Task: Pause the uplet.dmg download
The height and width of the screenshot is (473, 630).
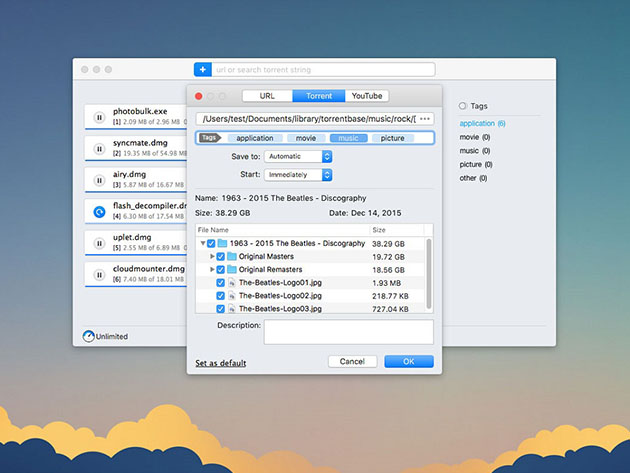Action: click(99, 243)
